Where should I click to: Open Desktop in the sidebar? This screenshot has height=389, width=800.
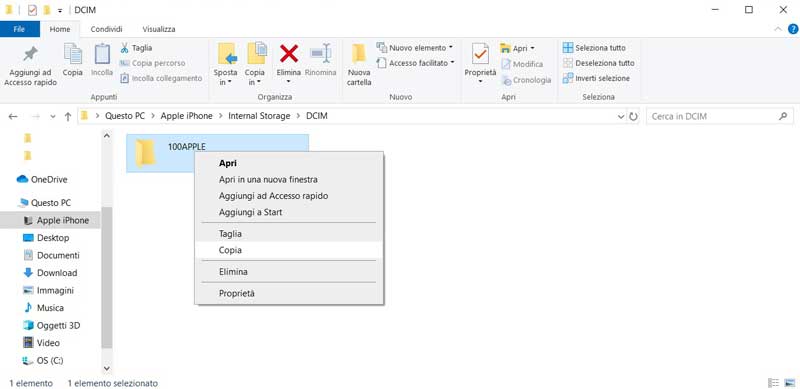[x=46, y=238]
